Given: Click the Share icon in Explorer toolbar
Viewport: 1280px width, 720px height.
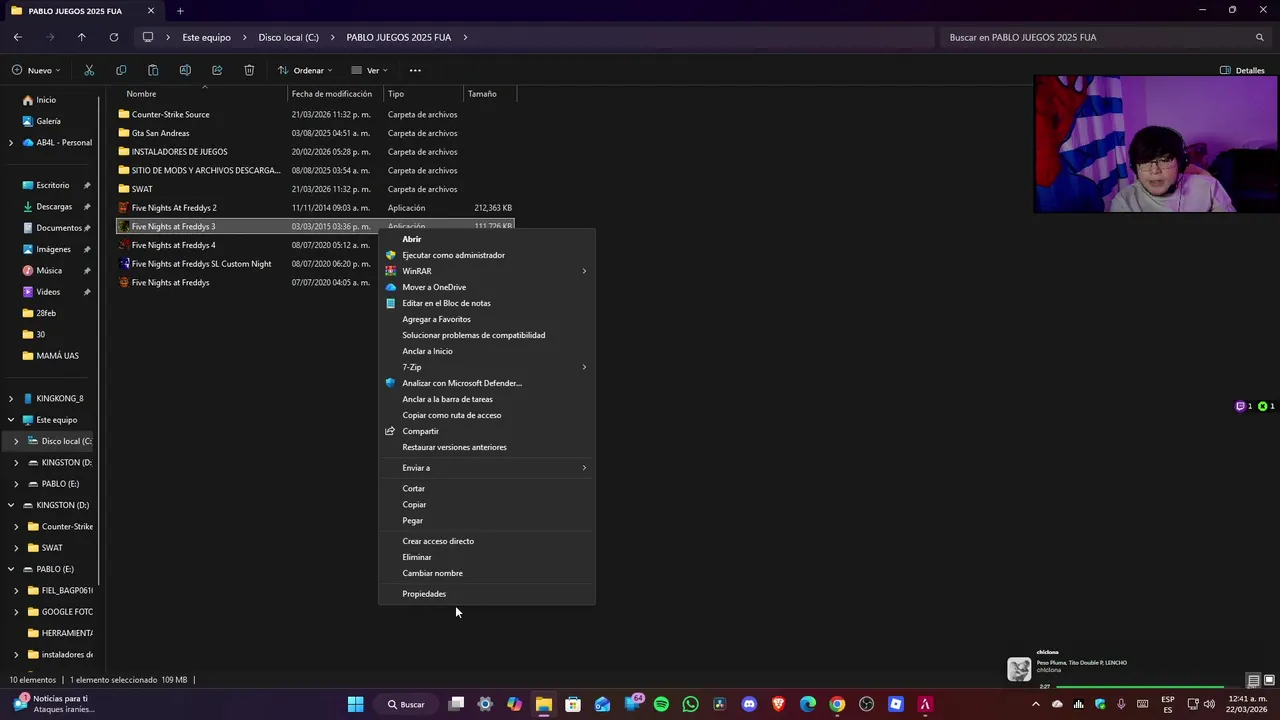Looking at the screenshot, I should [217, 70].
